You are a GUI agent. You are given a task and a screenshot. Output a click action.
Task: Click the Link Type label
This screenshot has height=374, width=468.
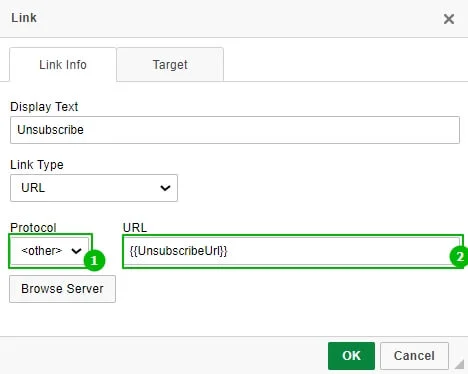tap(37, 165)
